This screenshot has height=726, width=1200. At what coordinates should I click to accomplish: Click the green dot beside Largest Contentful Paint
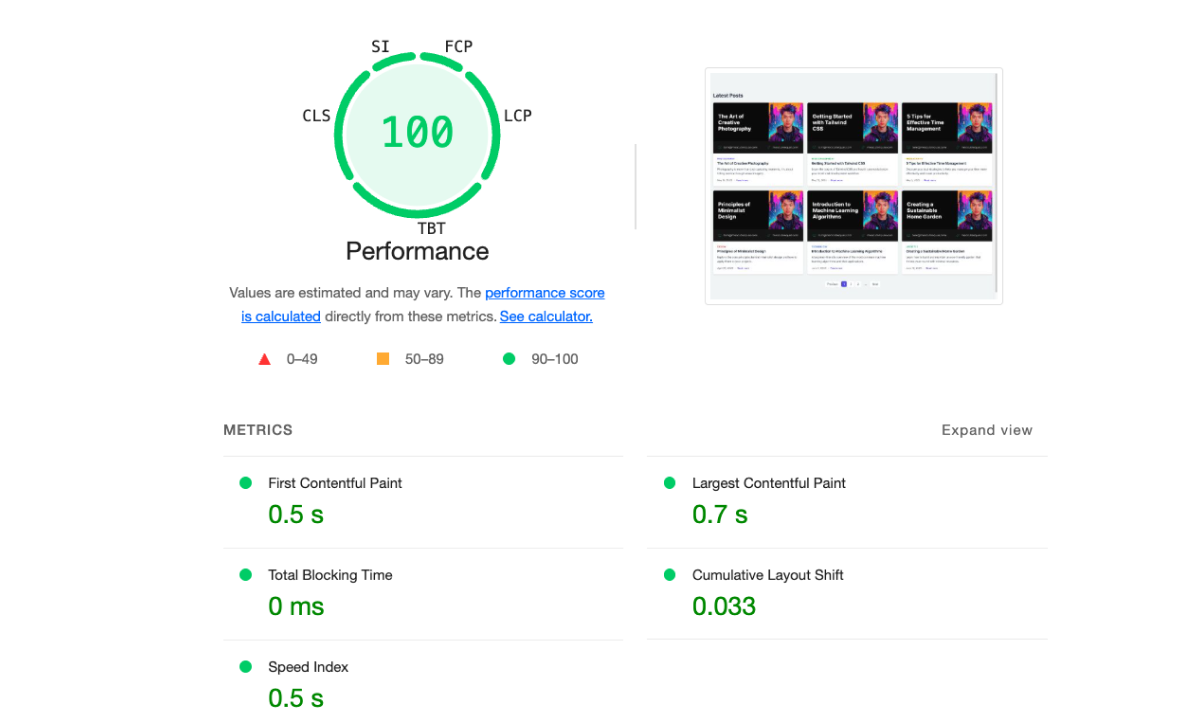point(669,483)
